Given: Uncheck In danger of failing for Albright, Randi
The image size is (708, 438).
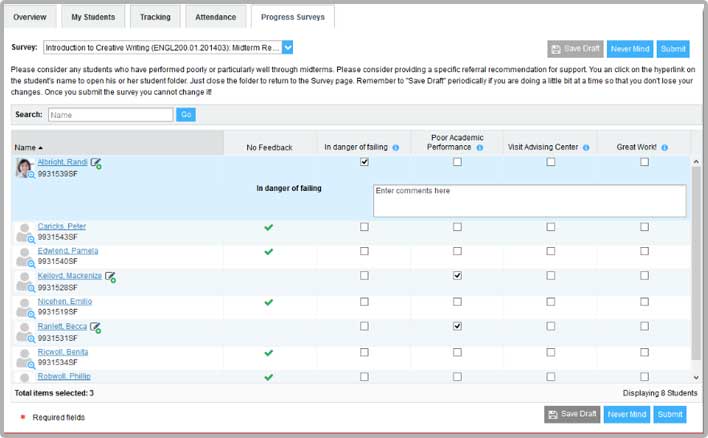Looking at the screenshot, I should 364,162.
